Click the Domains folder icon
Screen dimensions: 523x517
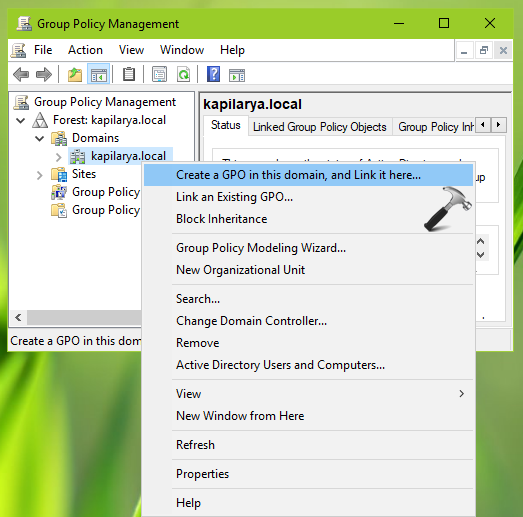[59, 138]
